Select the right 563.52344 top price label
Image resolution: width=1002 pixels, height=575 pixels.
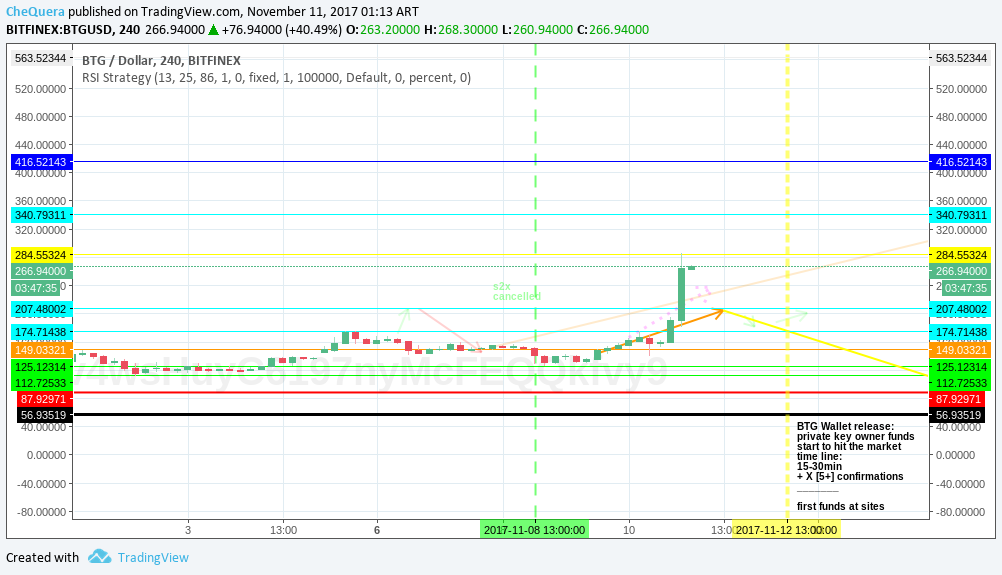pos(961,58)
